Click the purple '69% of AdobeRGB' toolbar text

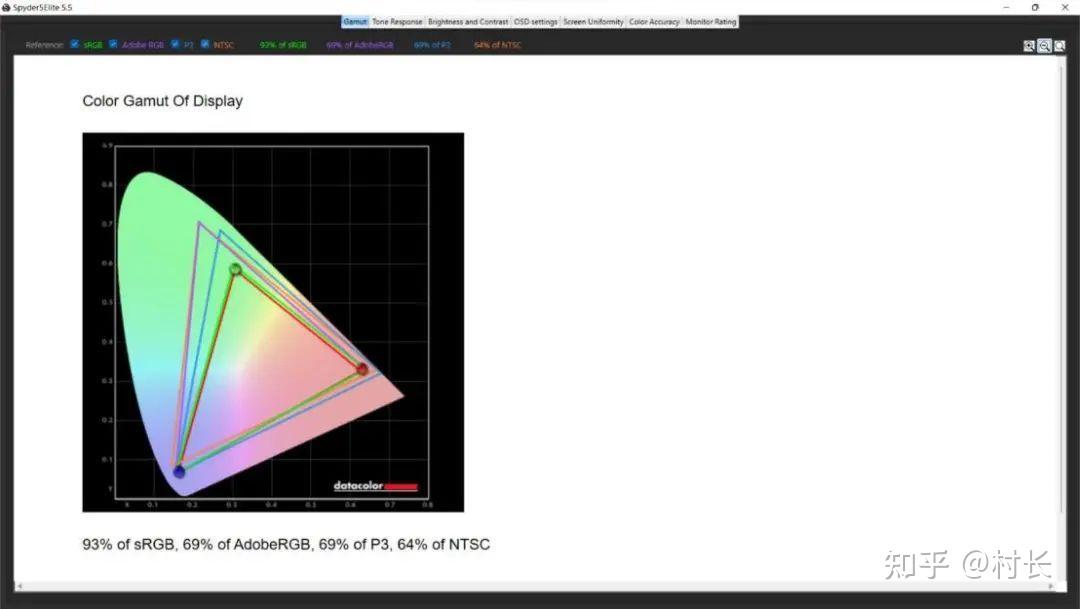click(360, 45)
